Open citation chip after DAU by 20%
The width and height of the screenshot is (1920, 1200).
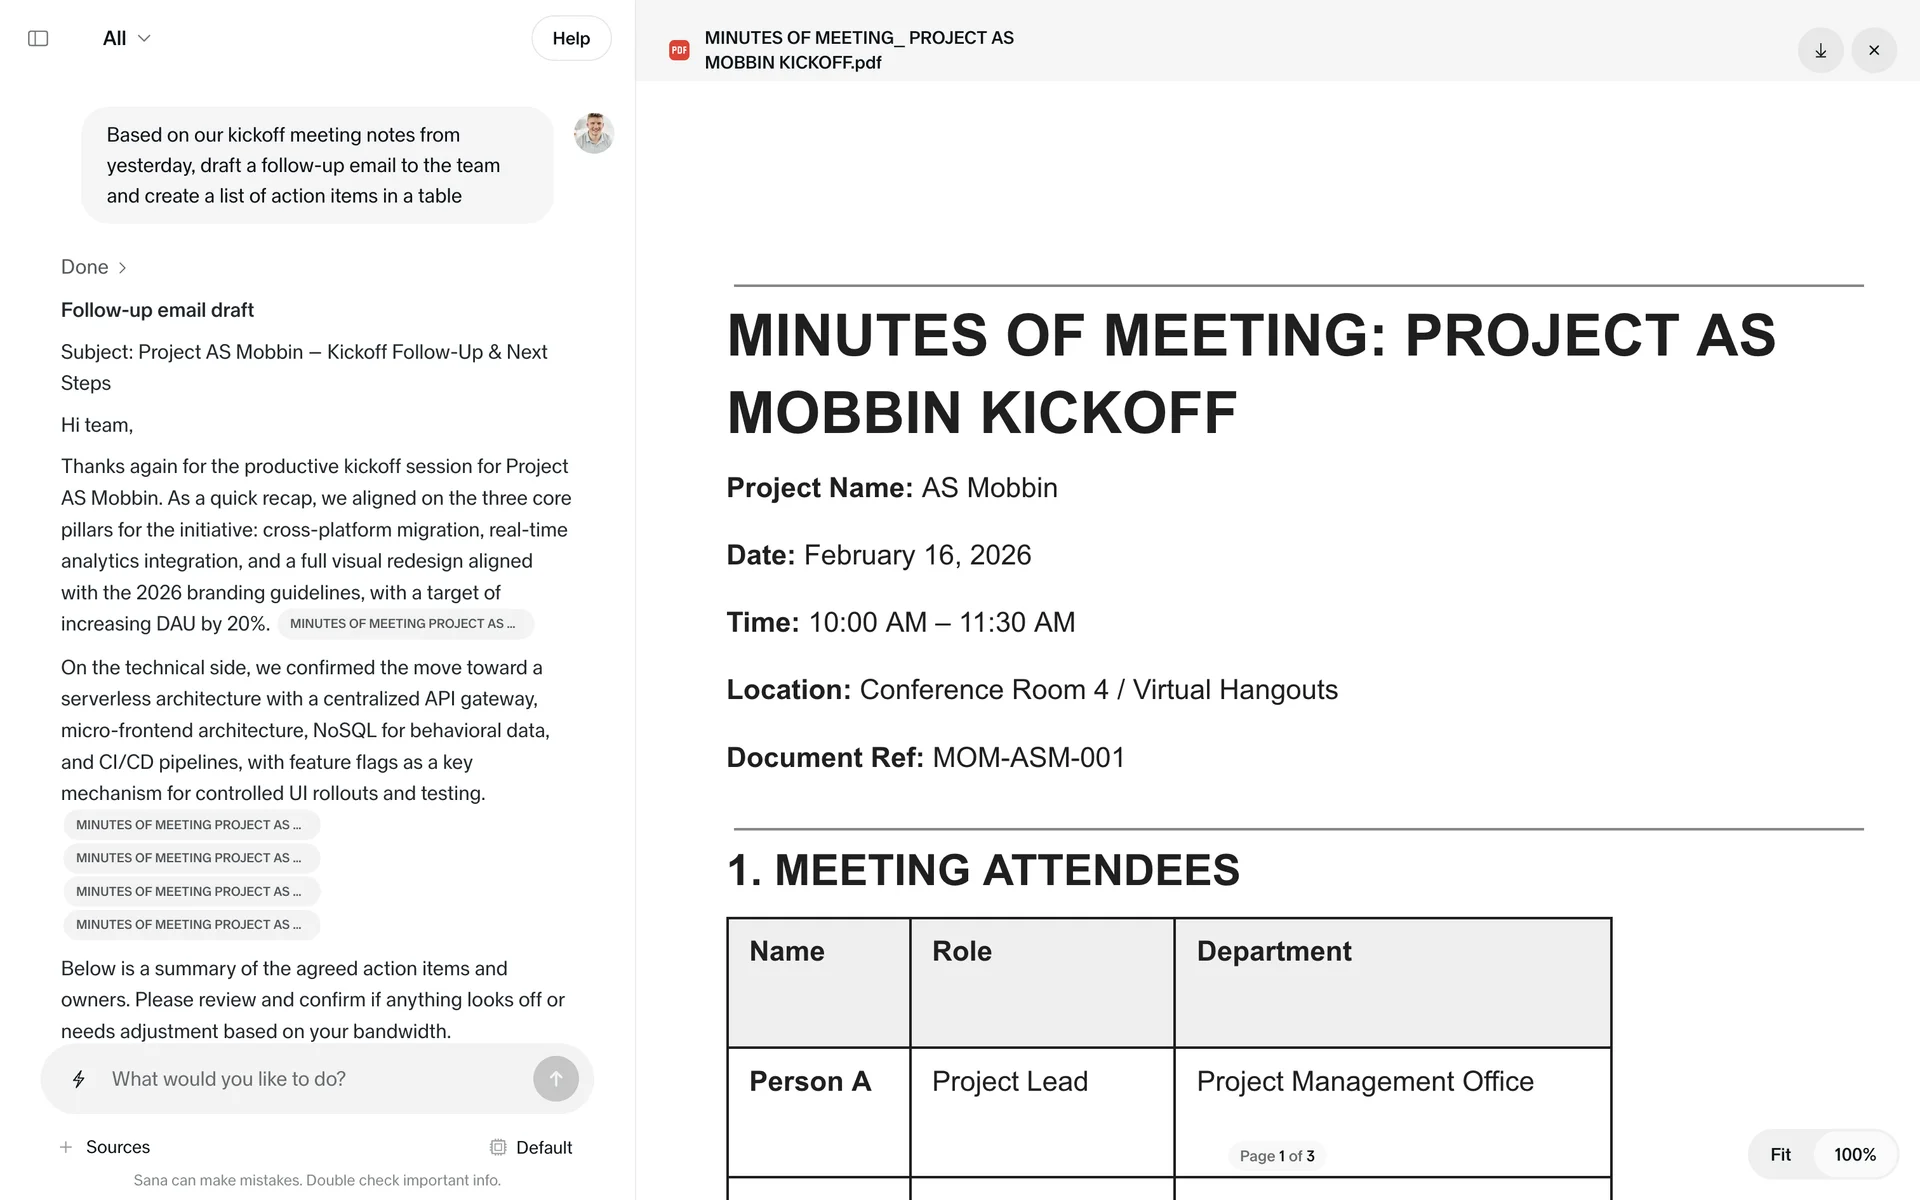(x=404, y=624)
